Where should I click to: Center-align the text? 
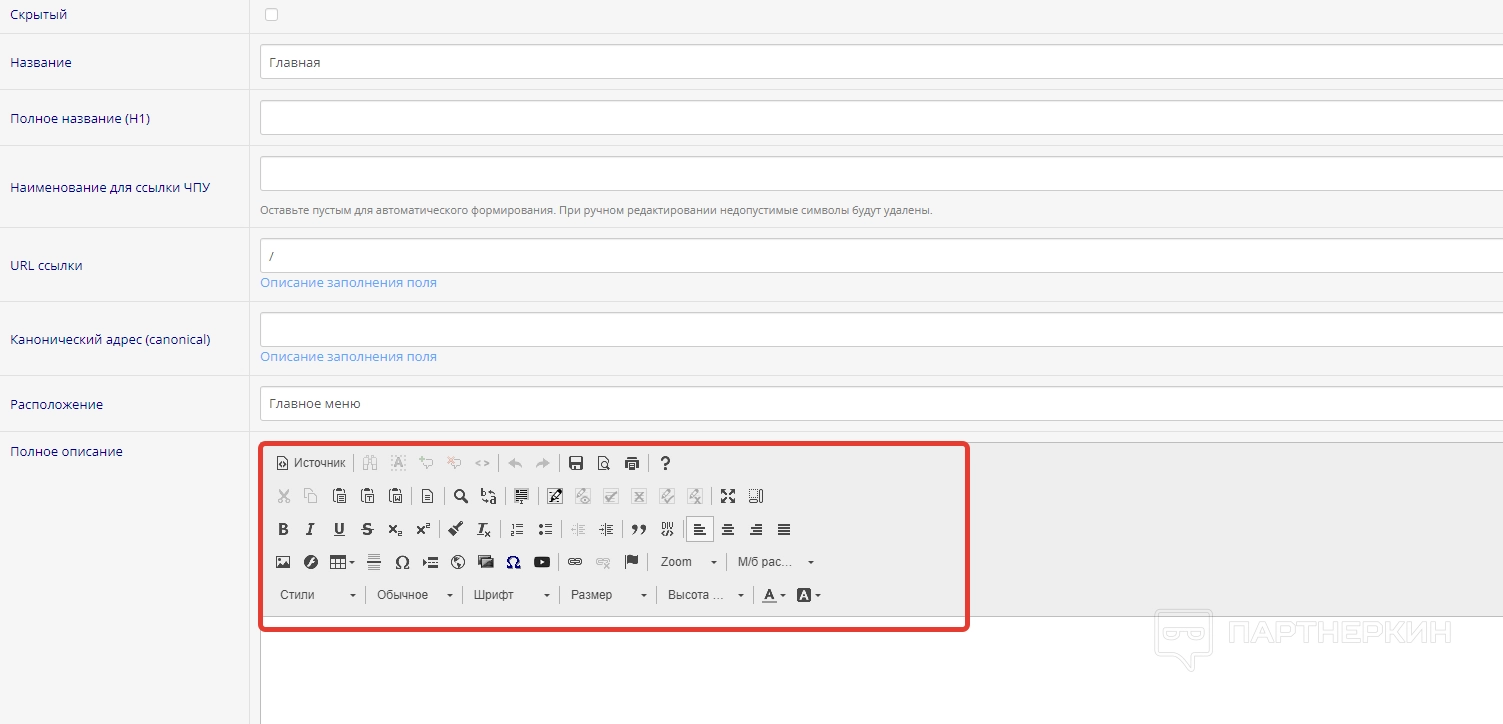click(x=728, y=529)
